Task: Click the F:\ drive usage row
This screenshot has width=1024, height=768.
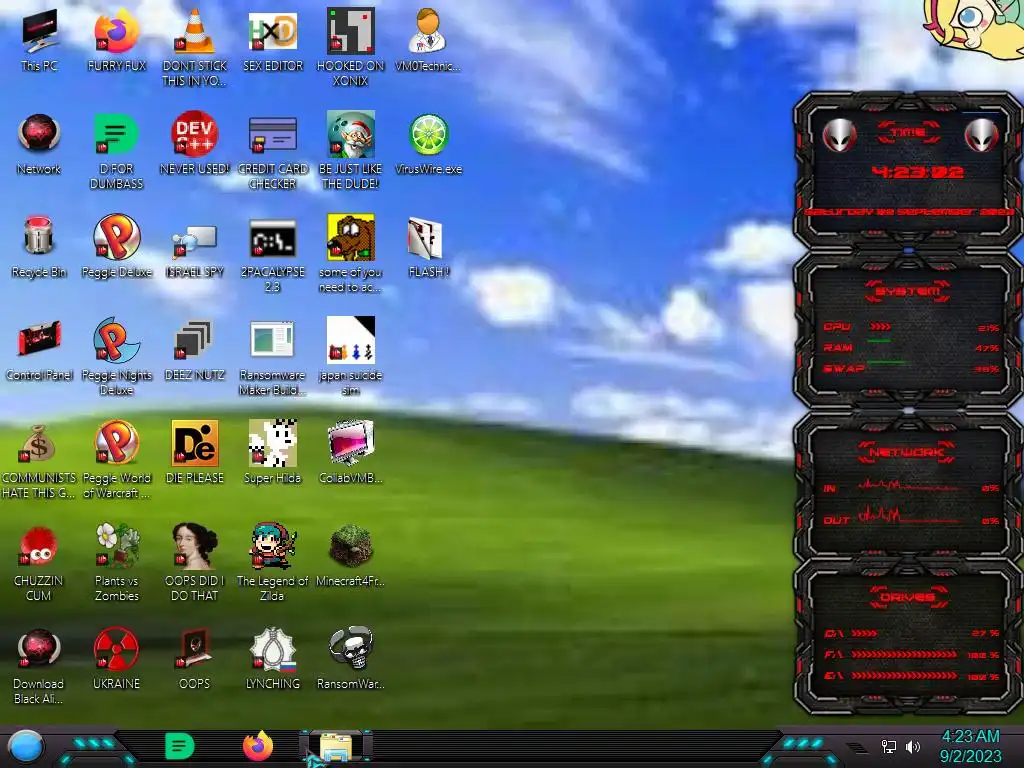Action: tap(912, 654)
